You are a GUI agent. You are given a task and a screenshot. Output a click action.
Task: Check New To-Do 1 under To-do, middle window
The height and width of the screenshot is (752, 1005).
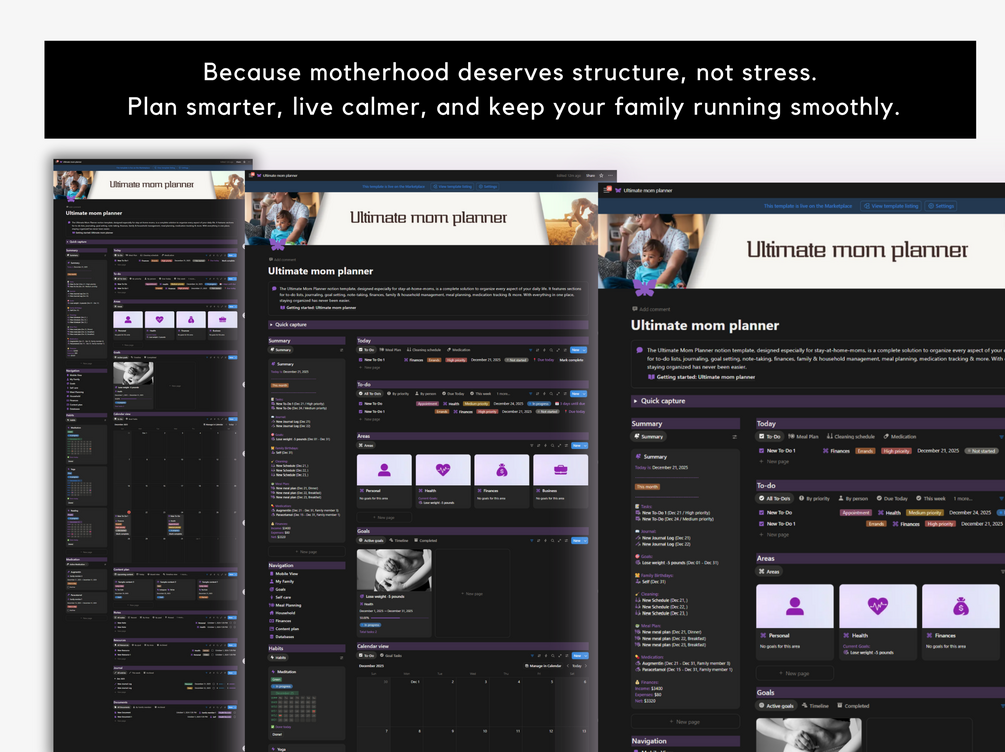pyautogui.click(x=360, y=412)
